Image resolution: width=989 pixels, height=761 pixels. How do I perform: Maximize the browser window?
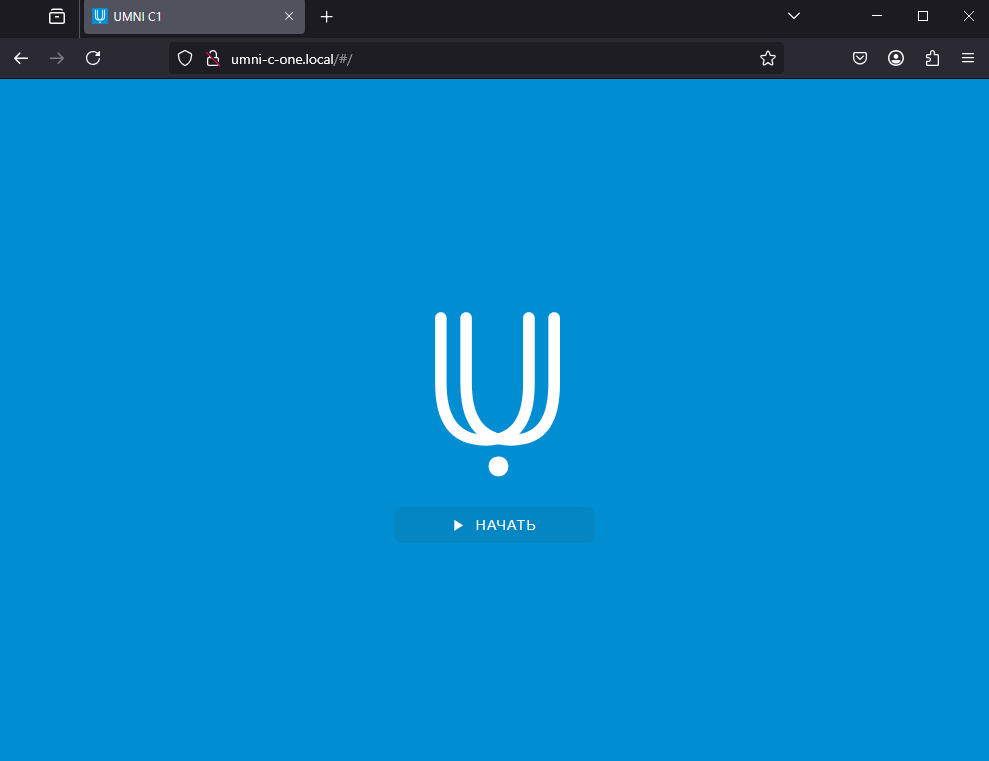(x=923, y=16)
